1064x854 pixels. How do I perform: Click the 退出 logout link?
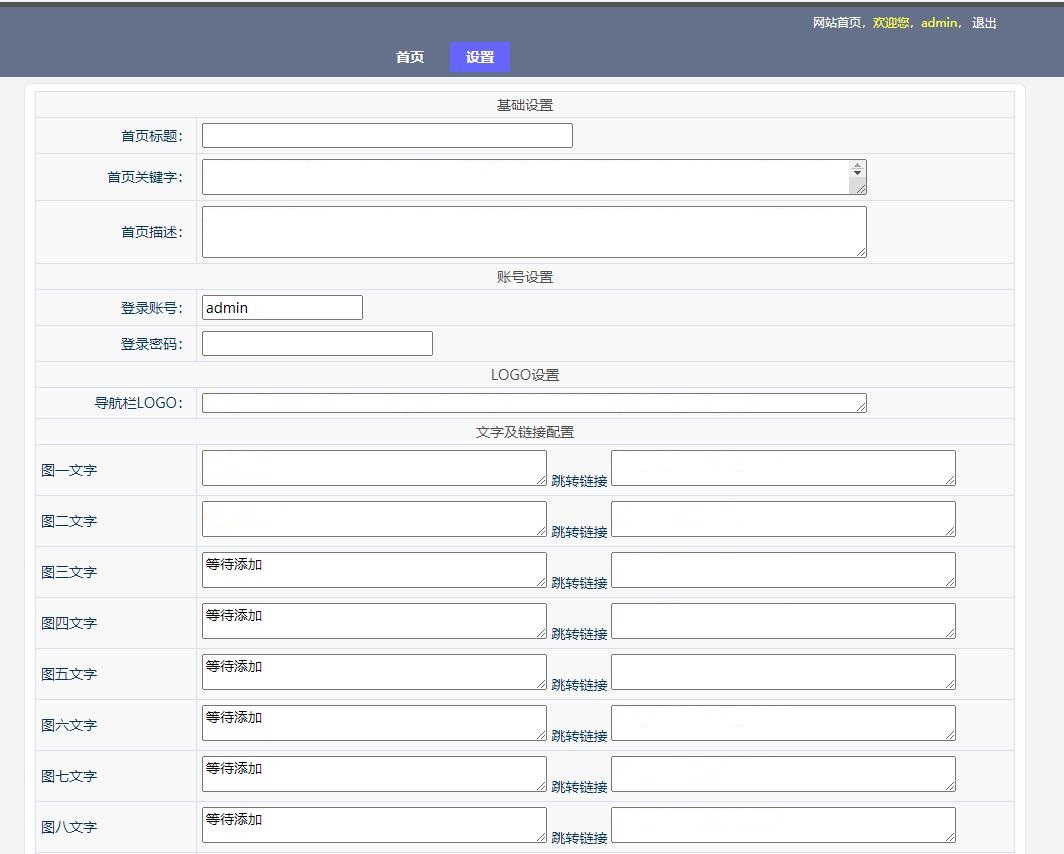click(x=984, y=23)
